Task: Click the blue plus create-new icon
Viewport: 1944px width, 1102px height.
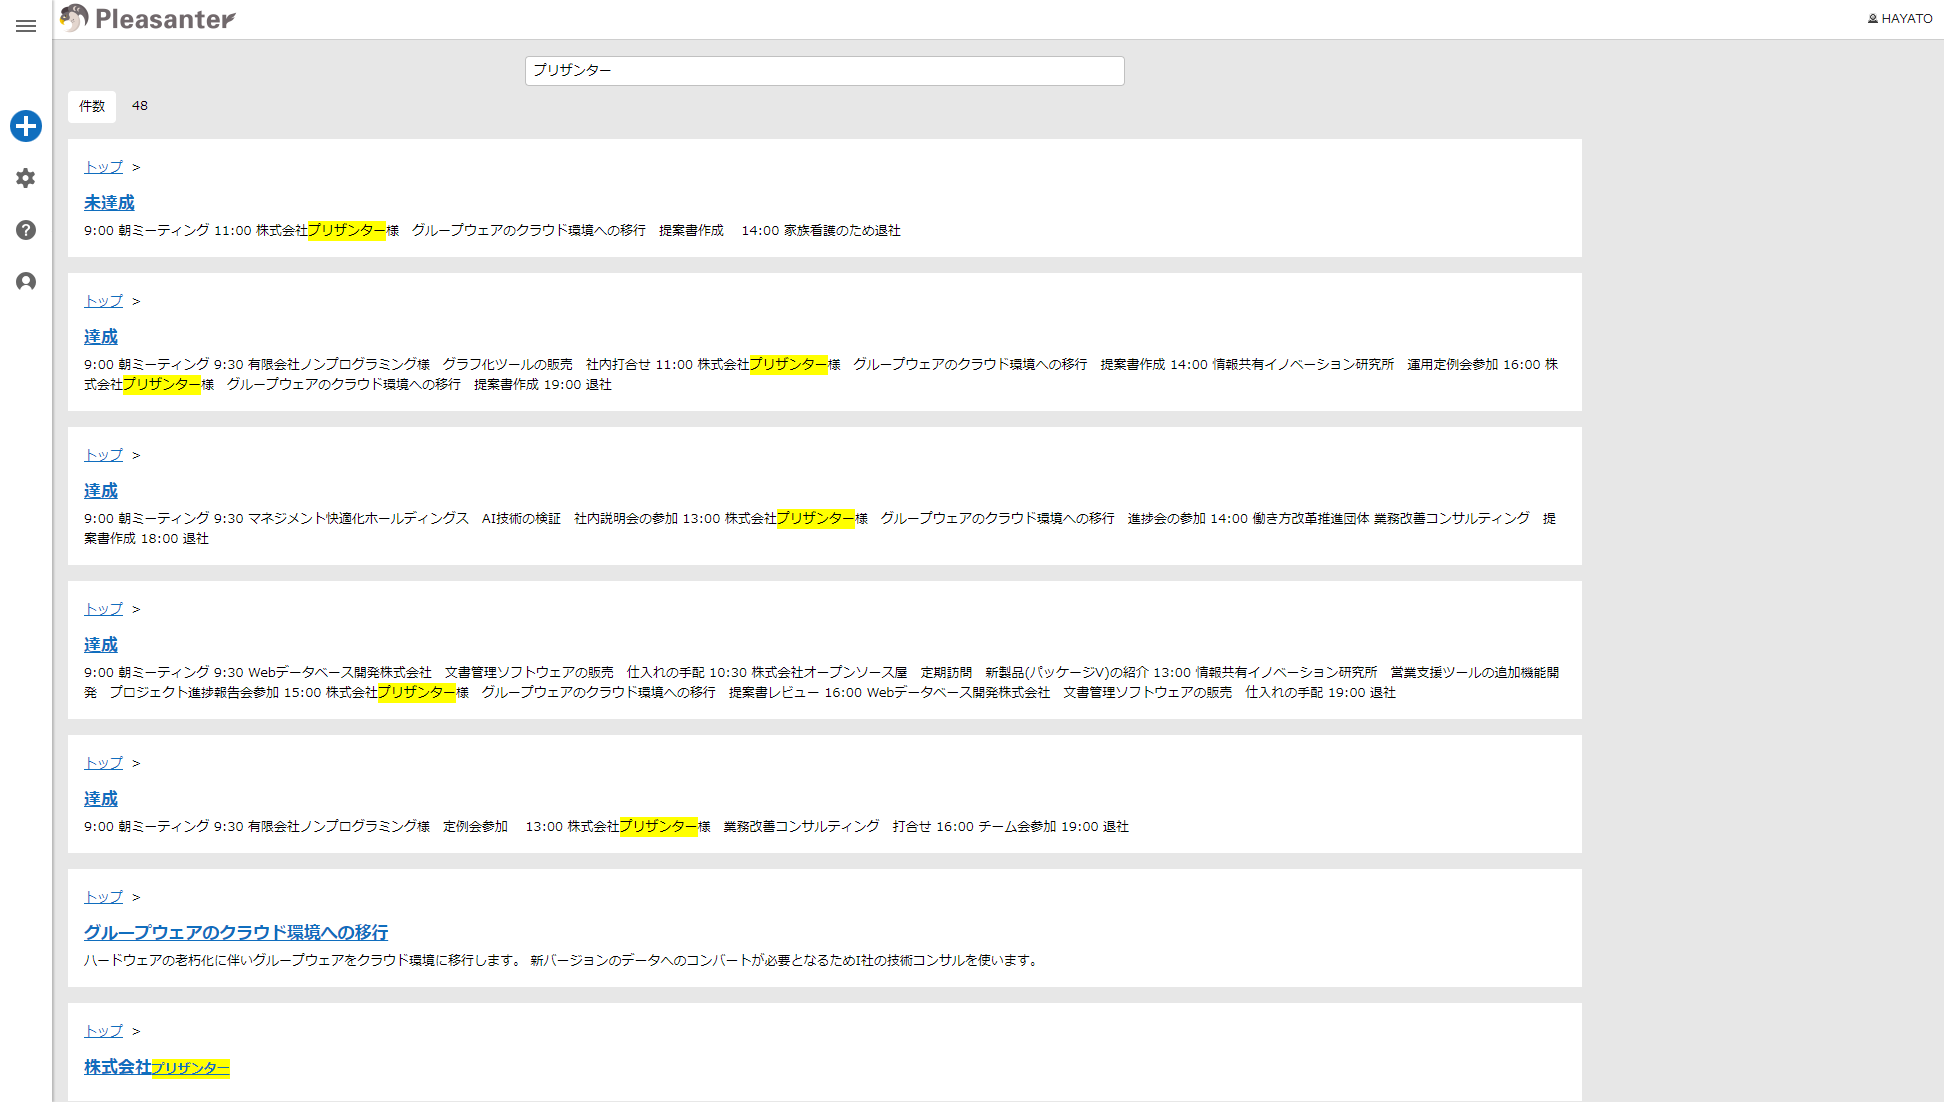Action: [26, 126]
